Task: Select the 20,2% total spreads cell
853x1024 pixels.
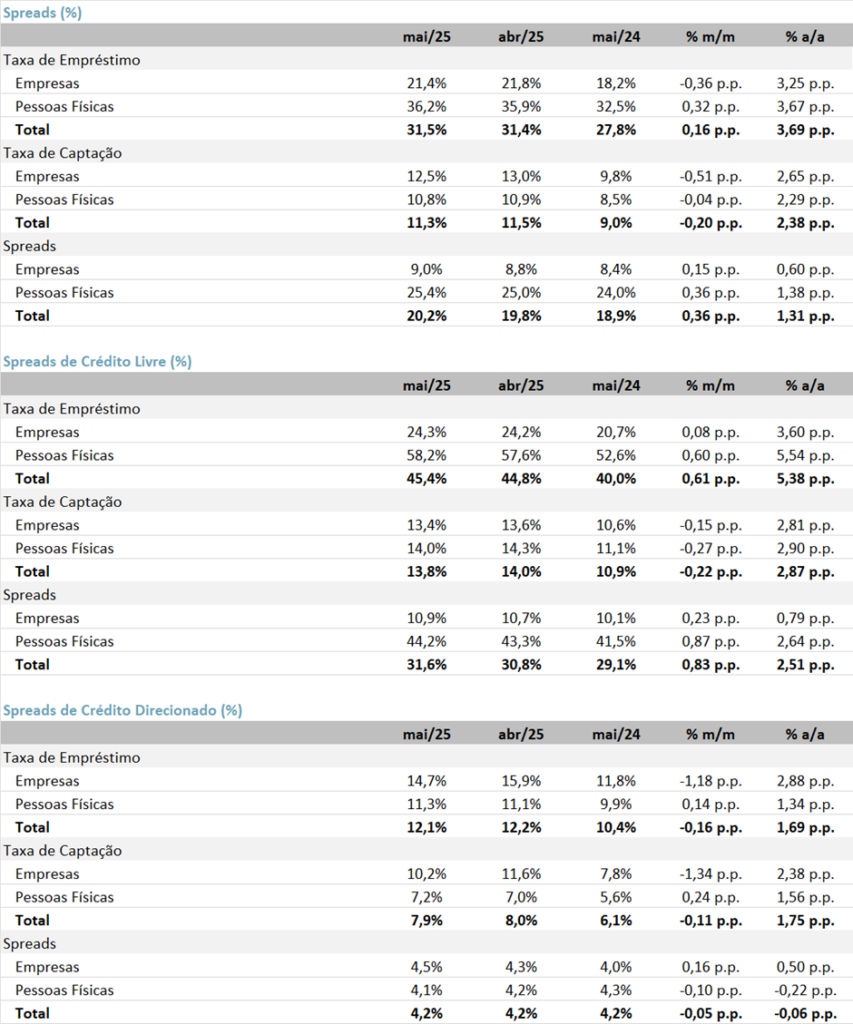Action: [x=426, y=315]
